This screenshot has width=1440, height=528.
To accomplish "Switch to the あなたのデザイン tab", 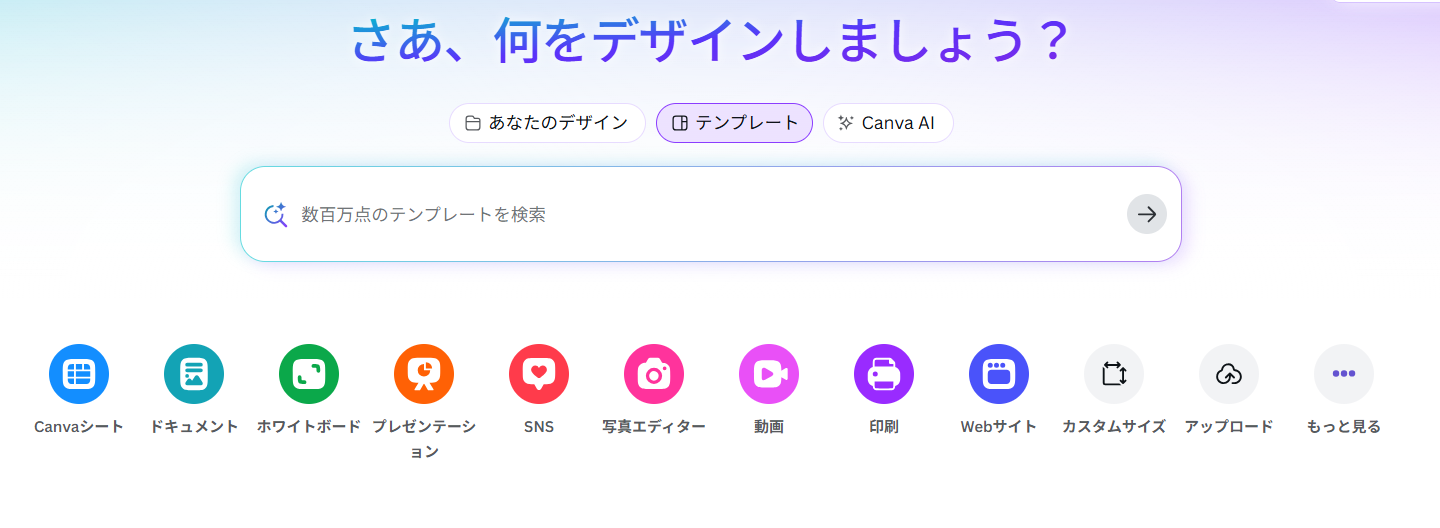I will (547, 123).
